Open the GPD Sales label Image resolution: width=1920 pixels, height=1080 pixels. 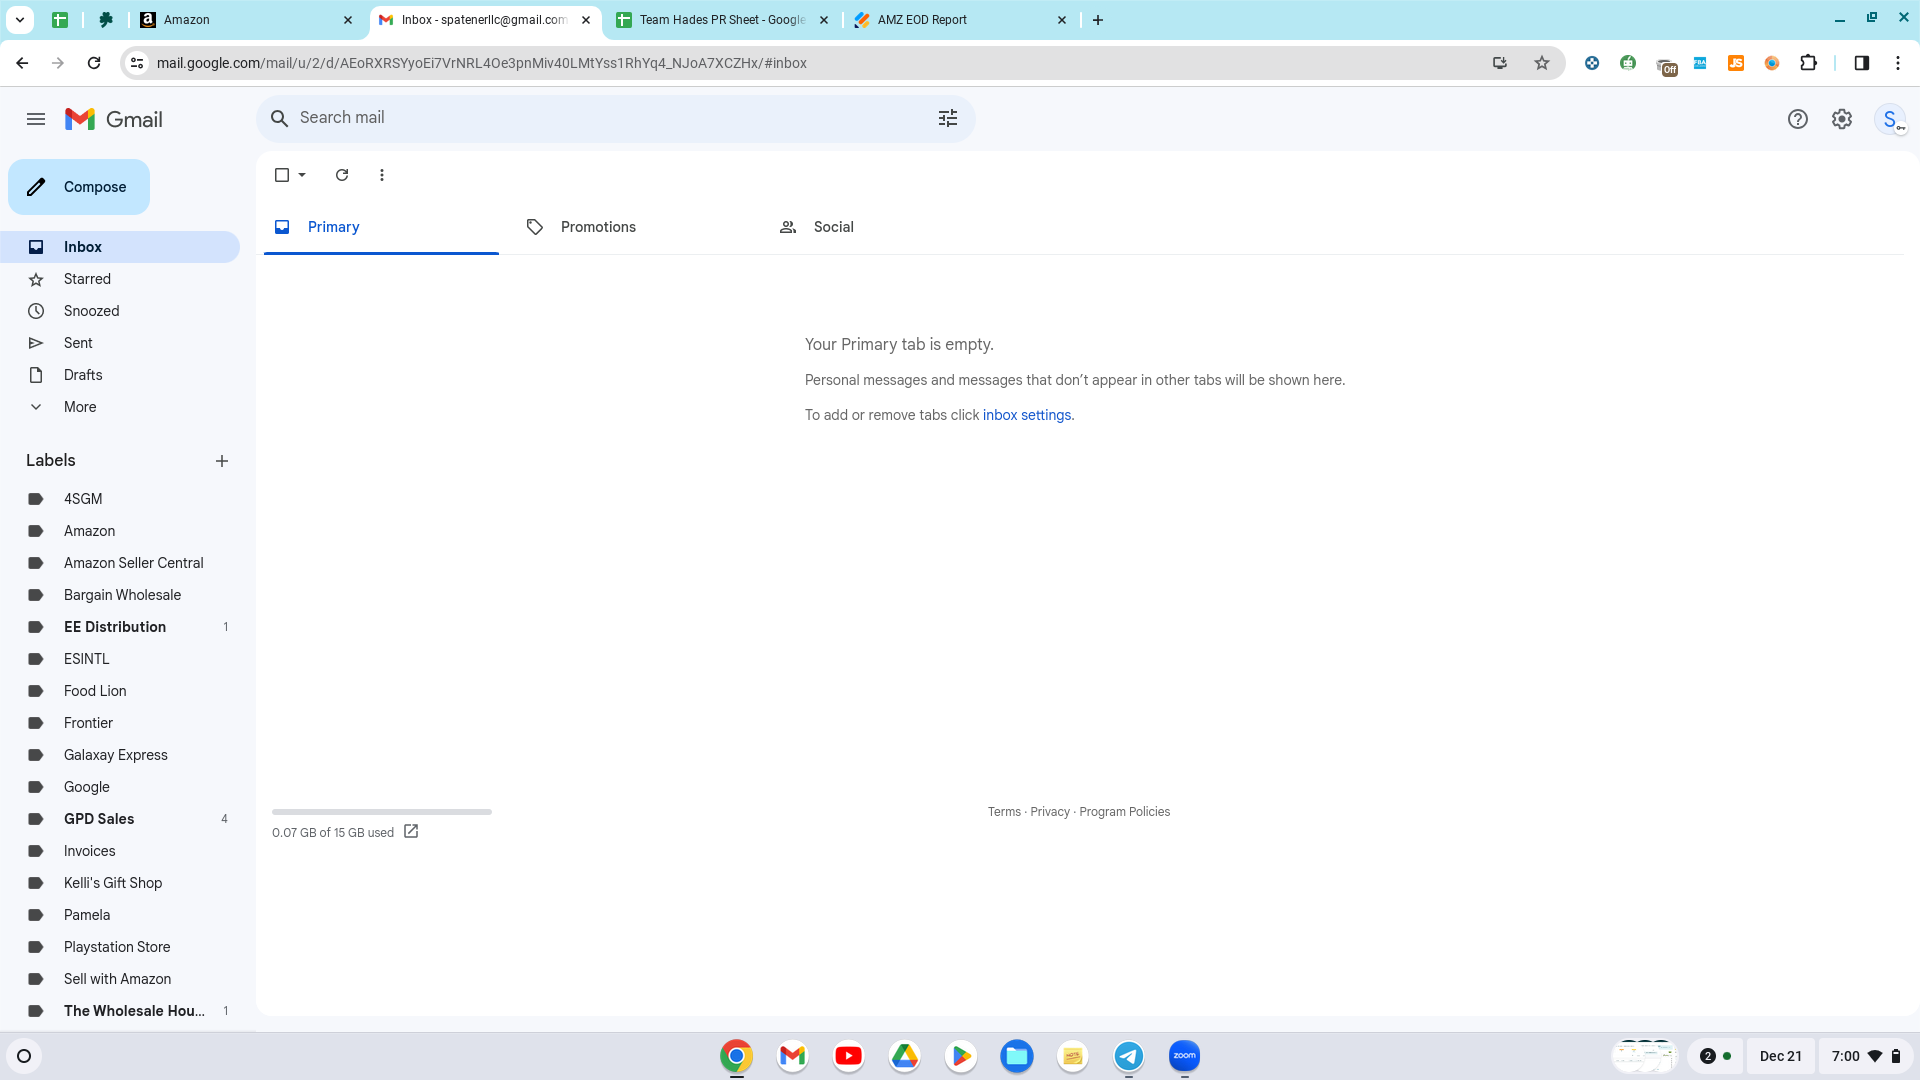pos(120,819)
